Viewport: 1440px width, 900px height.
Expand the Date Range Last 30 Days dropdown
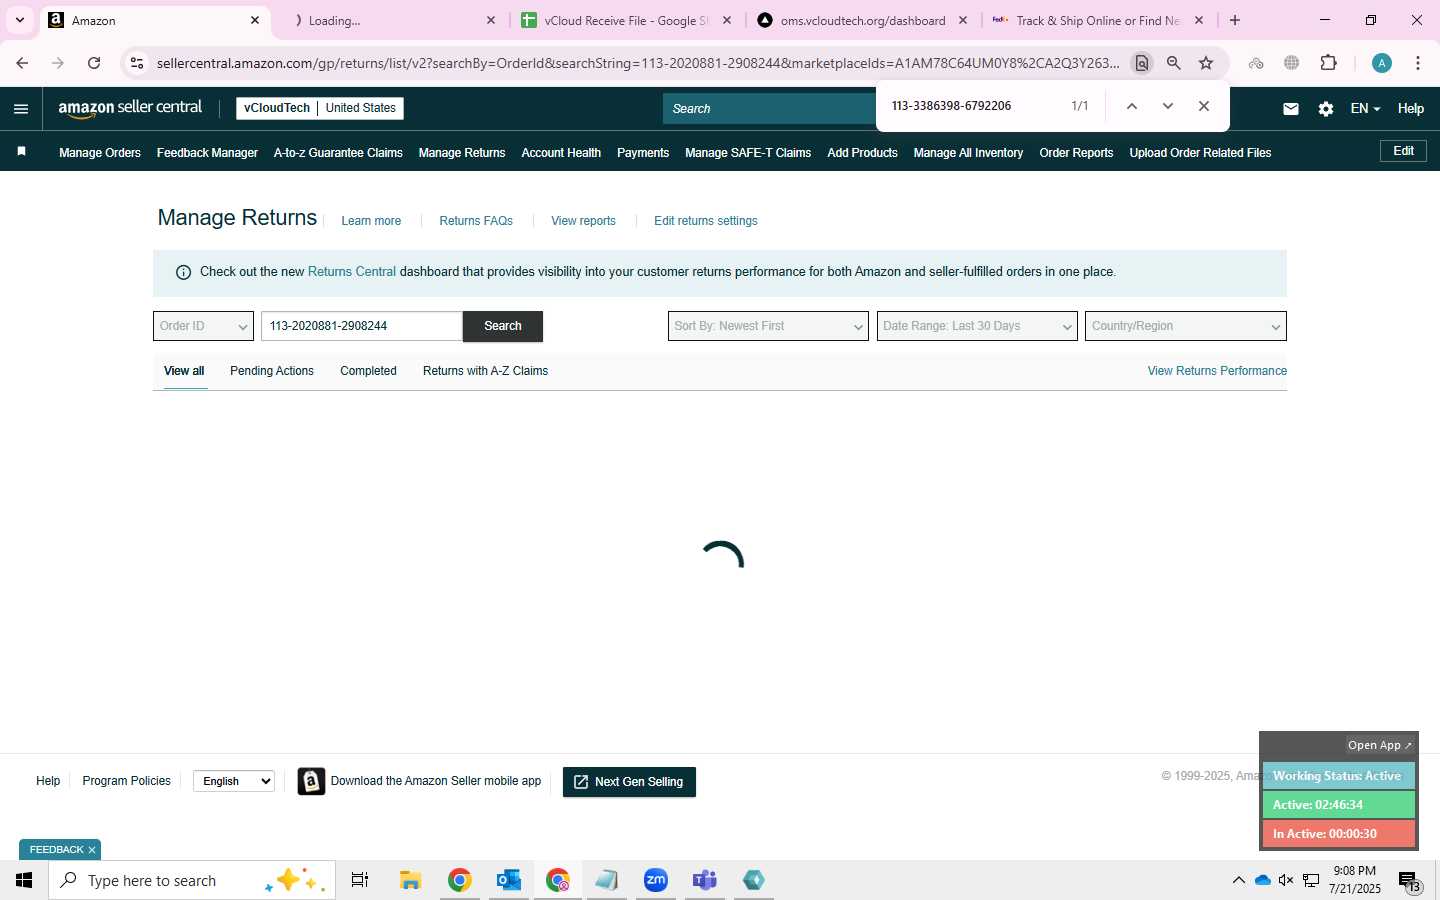977,326
